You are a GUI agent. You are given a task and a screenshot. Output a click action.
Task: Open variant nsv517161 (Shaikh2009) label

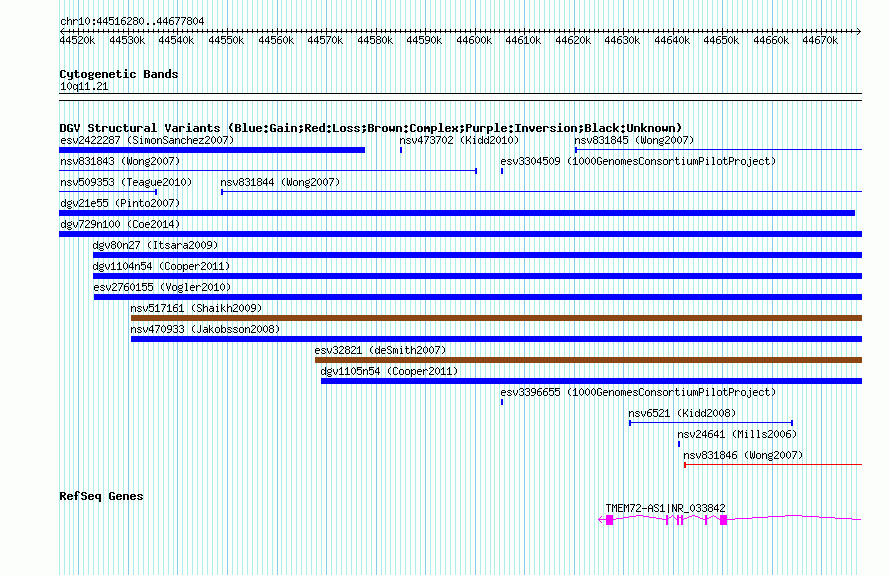coord(196,308)
